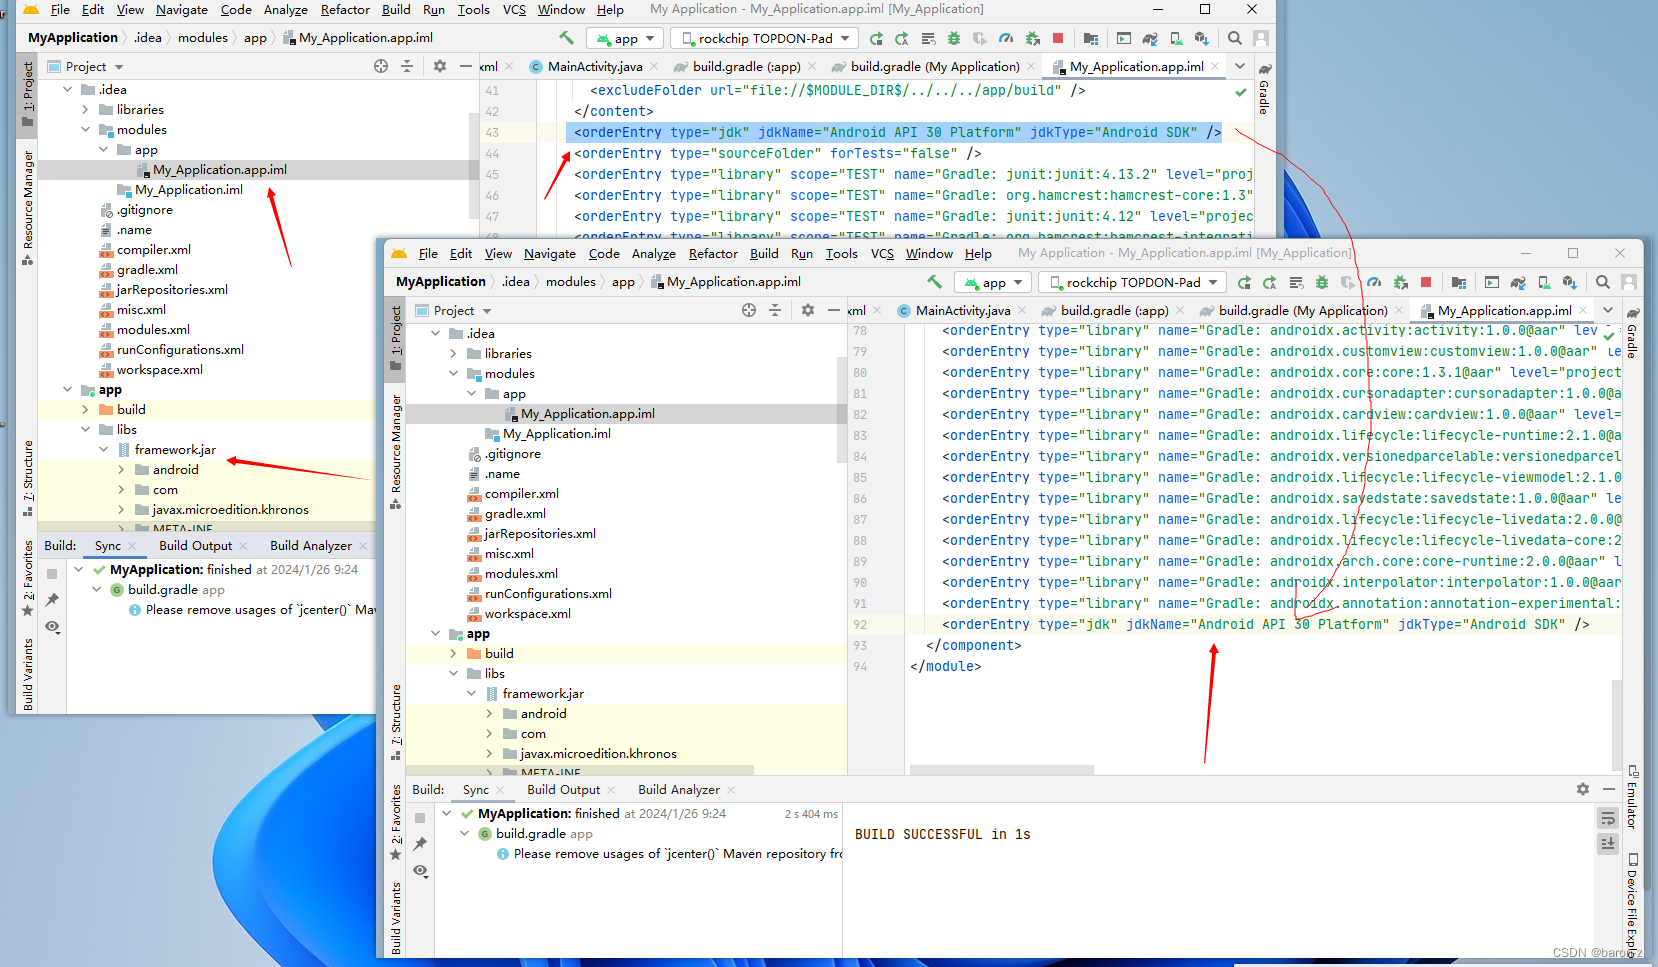Screen dimensions: 1658x967
Task: Click the MyApplication breadcrumb in front window
Action: (x=441, y=282)
